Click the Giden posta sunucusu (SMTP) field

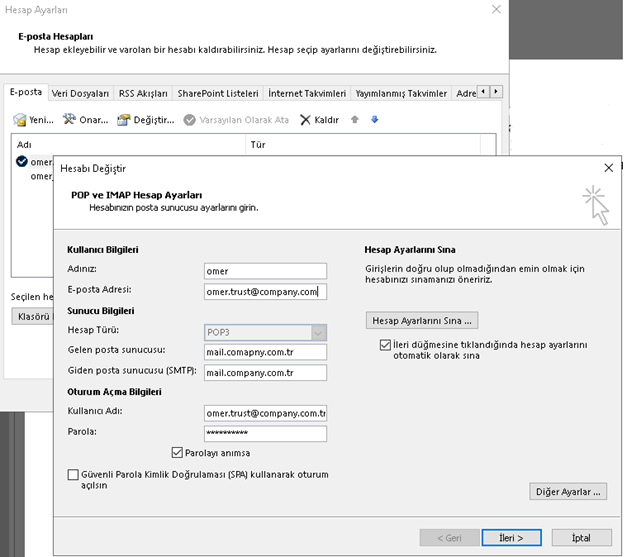pyautogui.click(x=265, y=373)
